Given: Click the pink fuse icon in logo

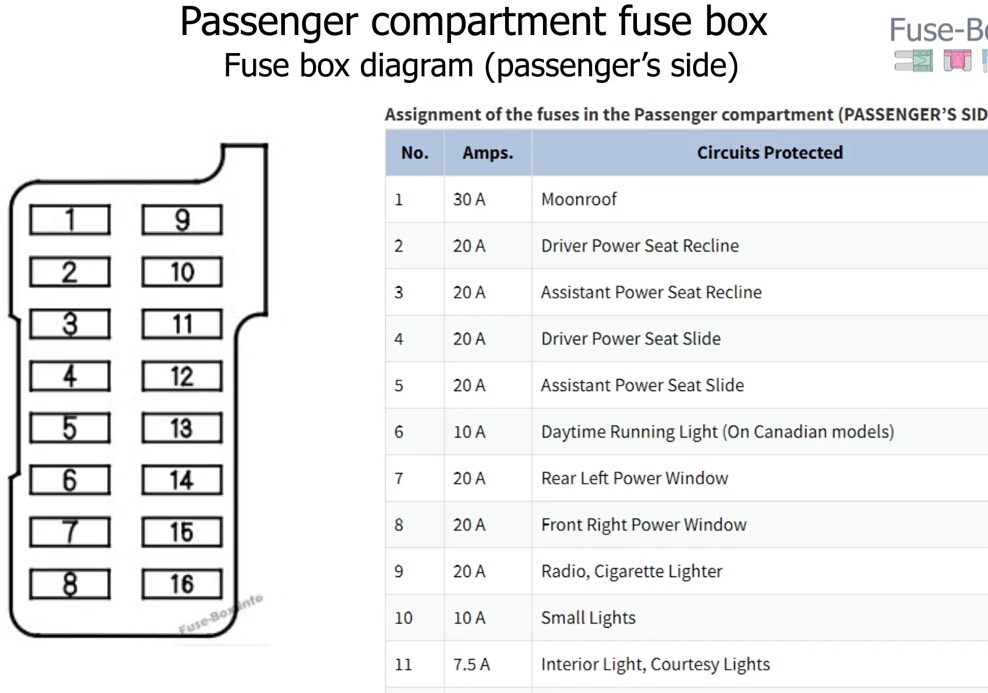Looking at the screenshot, I should click(957, 60).
